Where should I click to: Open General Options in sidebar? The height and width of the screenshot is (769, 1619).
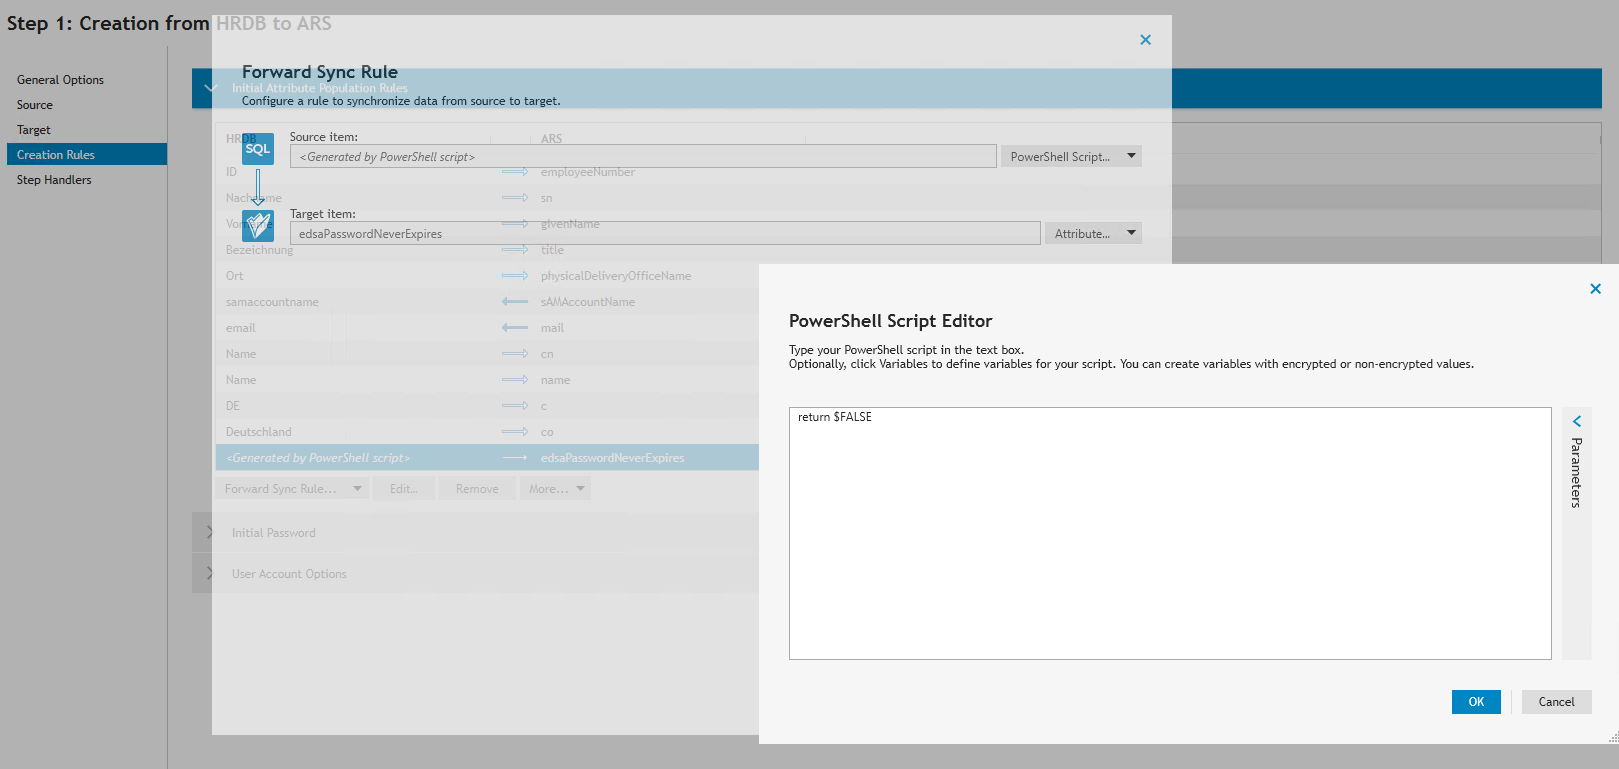pyautogui.click(x=60, y=80)
